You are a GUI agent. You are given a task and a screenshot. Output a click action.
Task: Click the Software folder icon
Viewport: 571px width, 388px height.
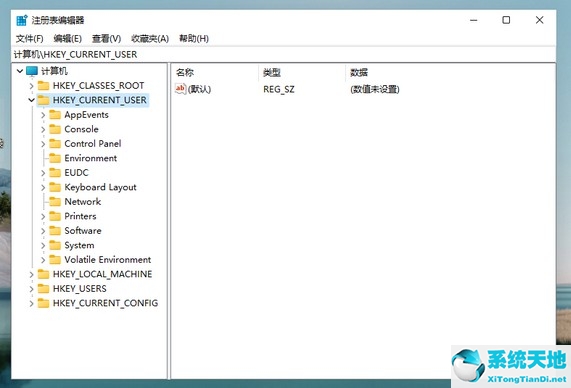click(x=55, y=231)
